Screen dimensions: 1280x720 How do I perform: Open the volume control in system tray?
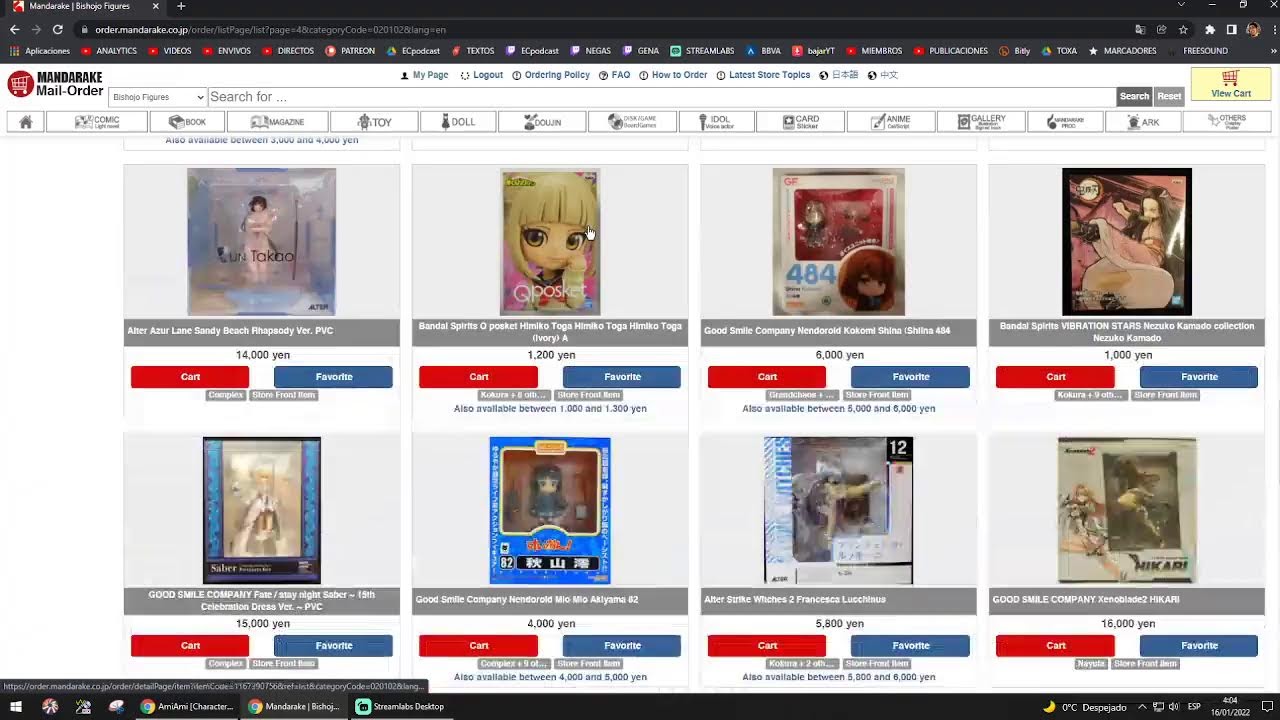[1173, 707]
